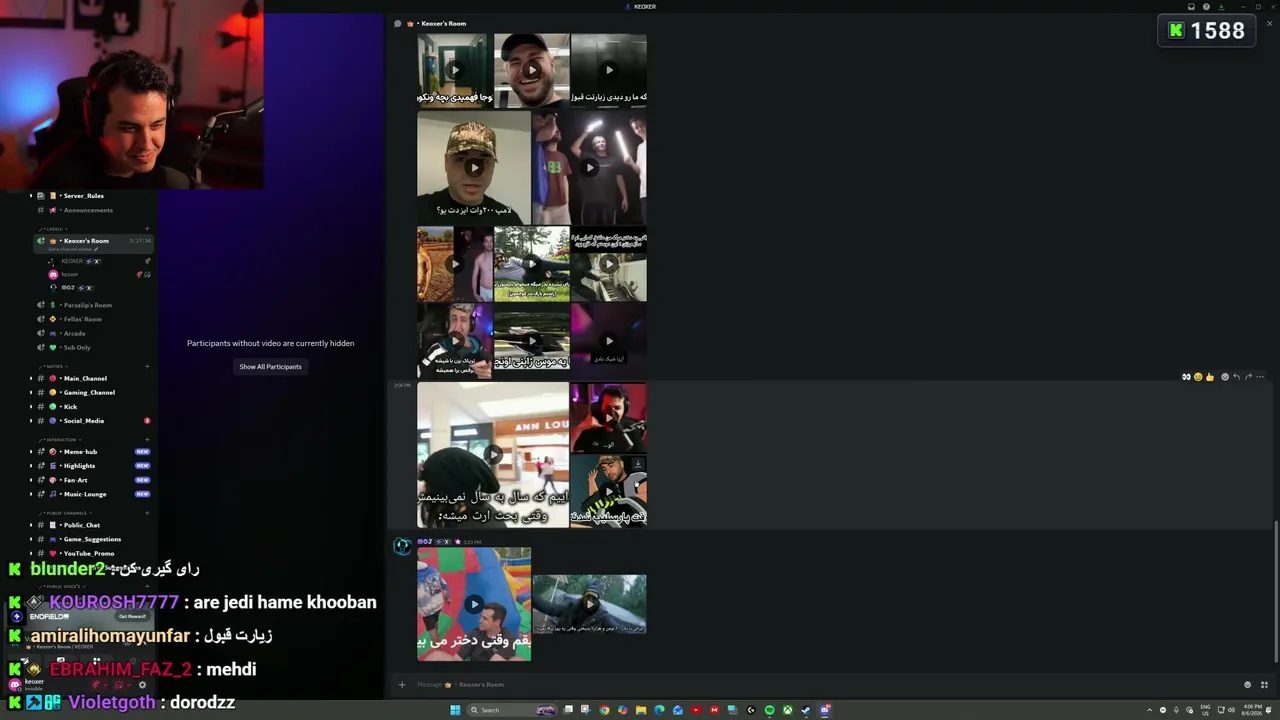The image size is (1280, 720).
Task: Add channel to NOTIFS category
Action: click(x=147, y=366)
